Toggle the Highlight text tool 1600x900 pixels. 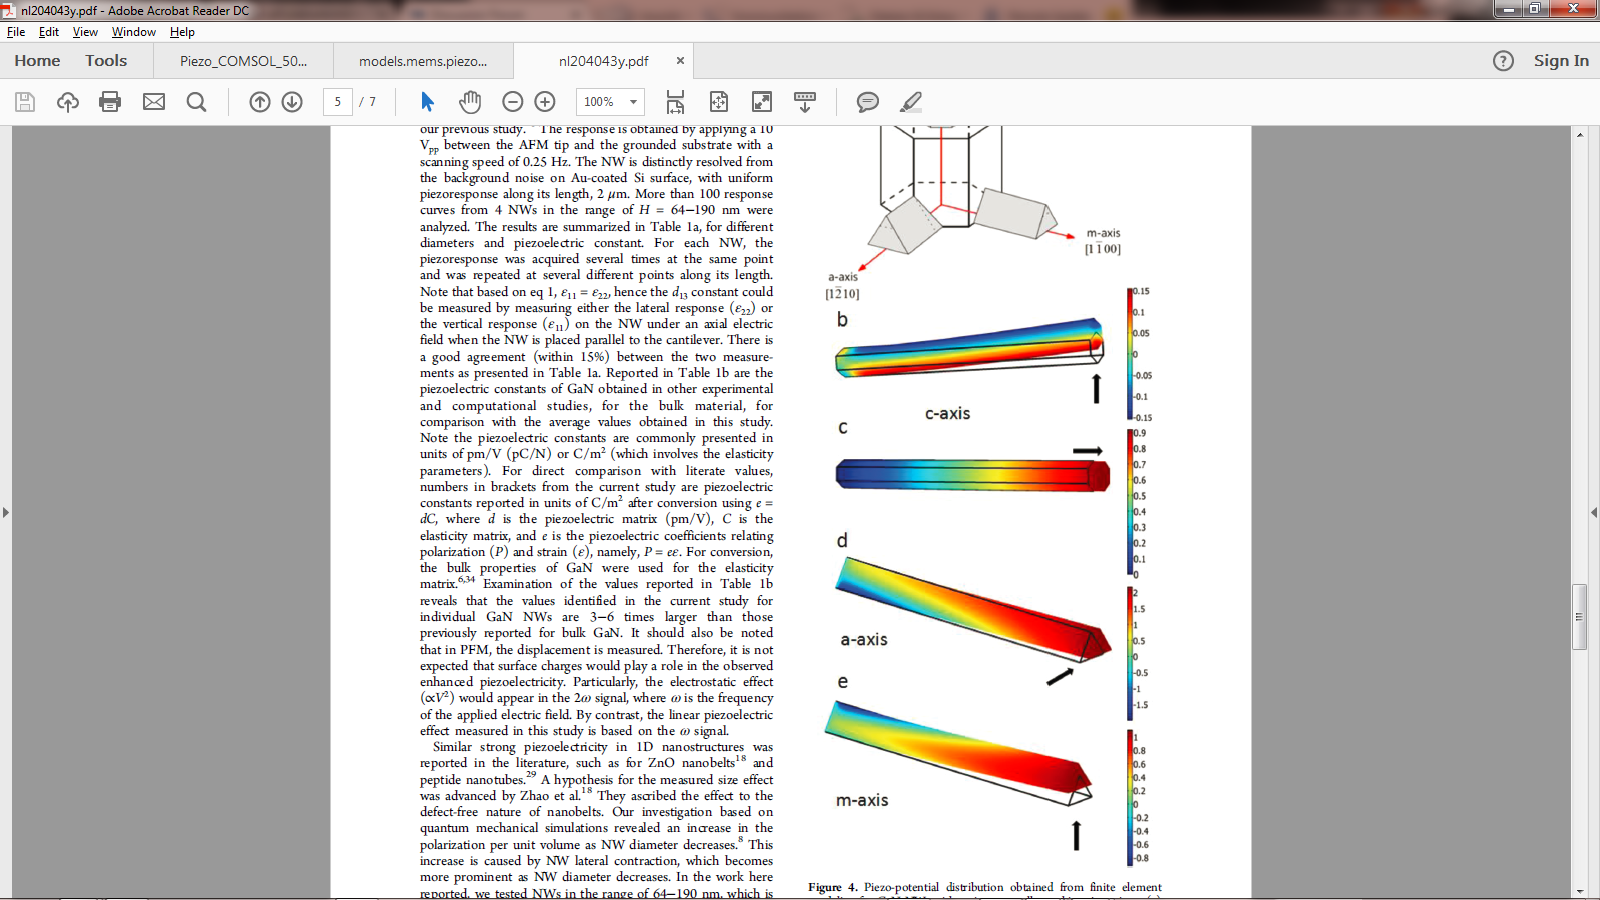911,102
